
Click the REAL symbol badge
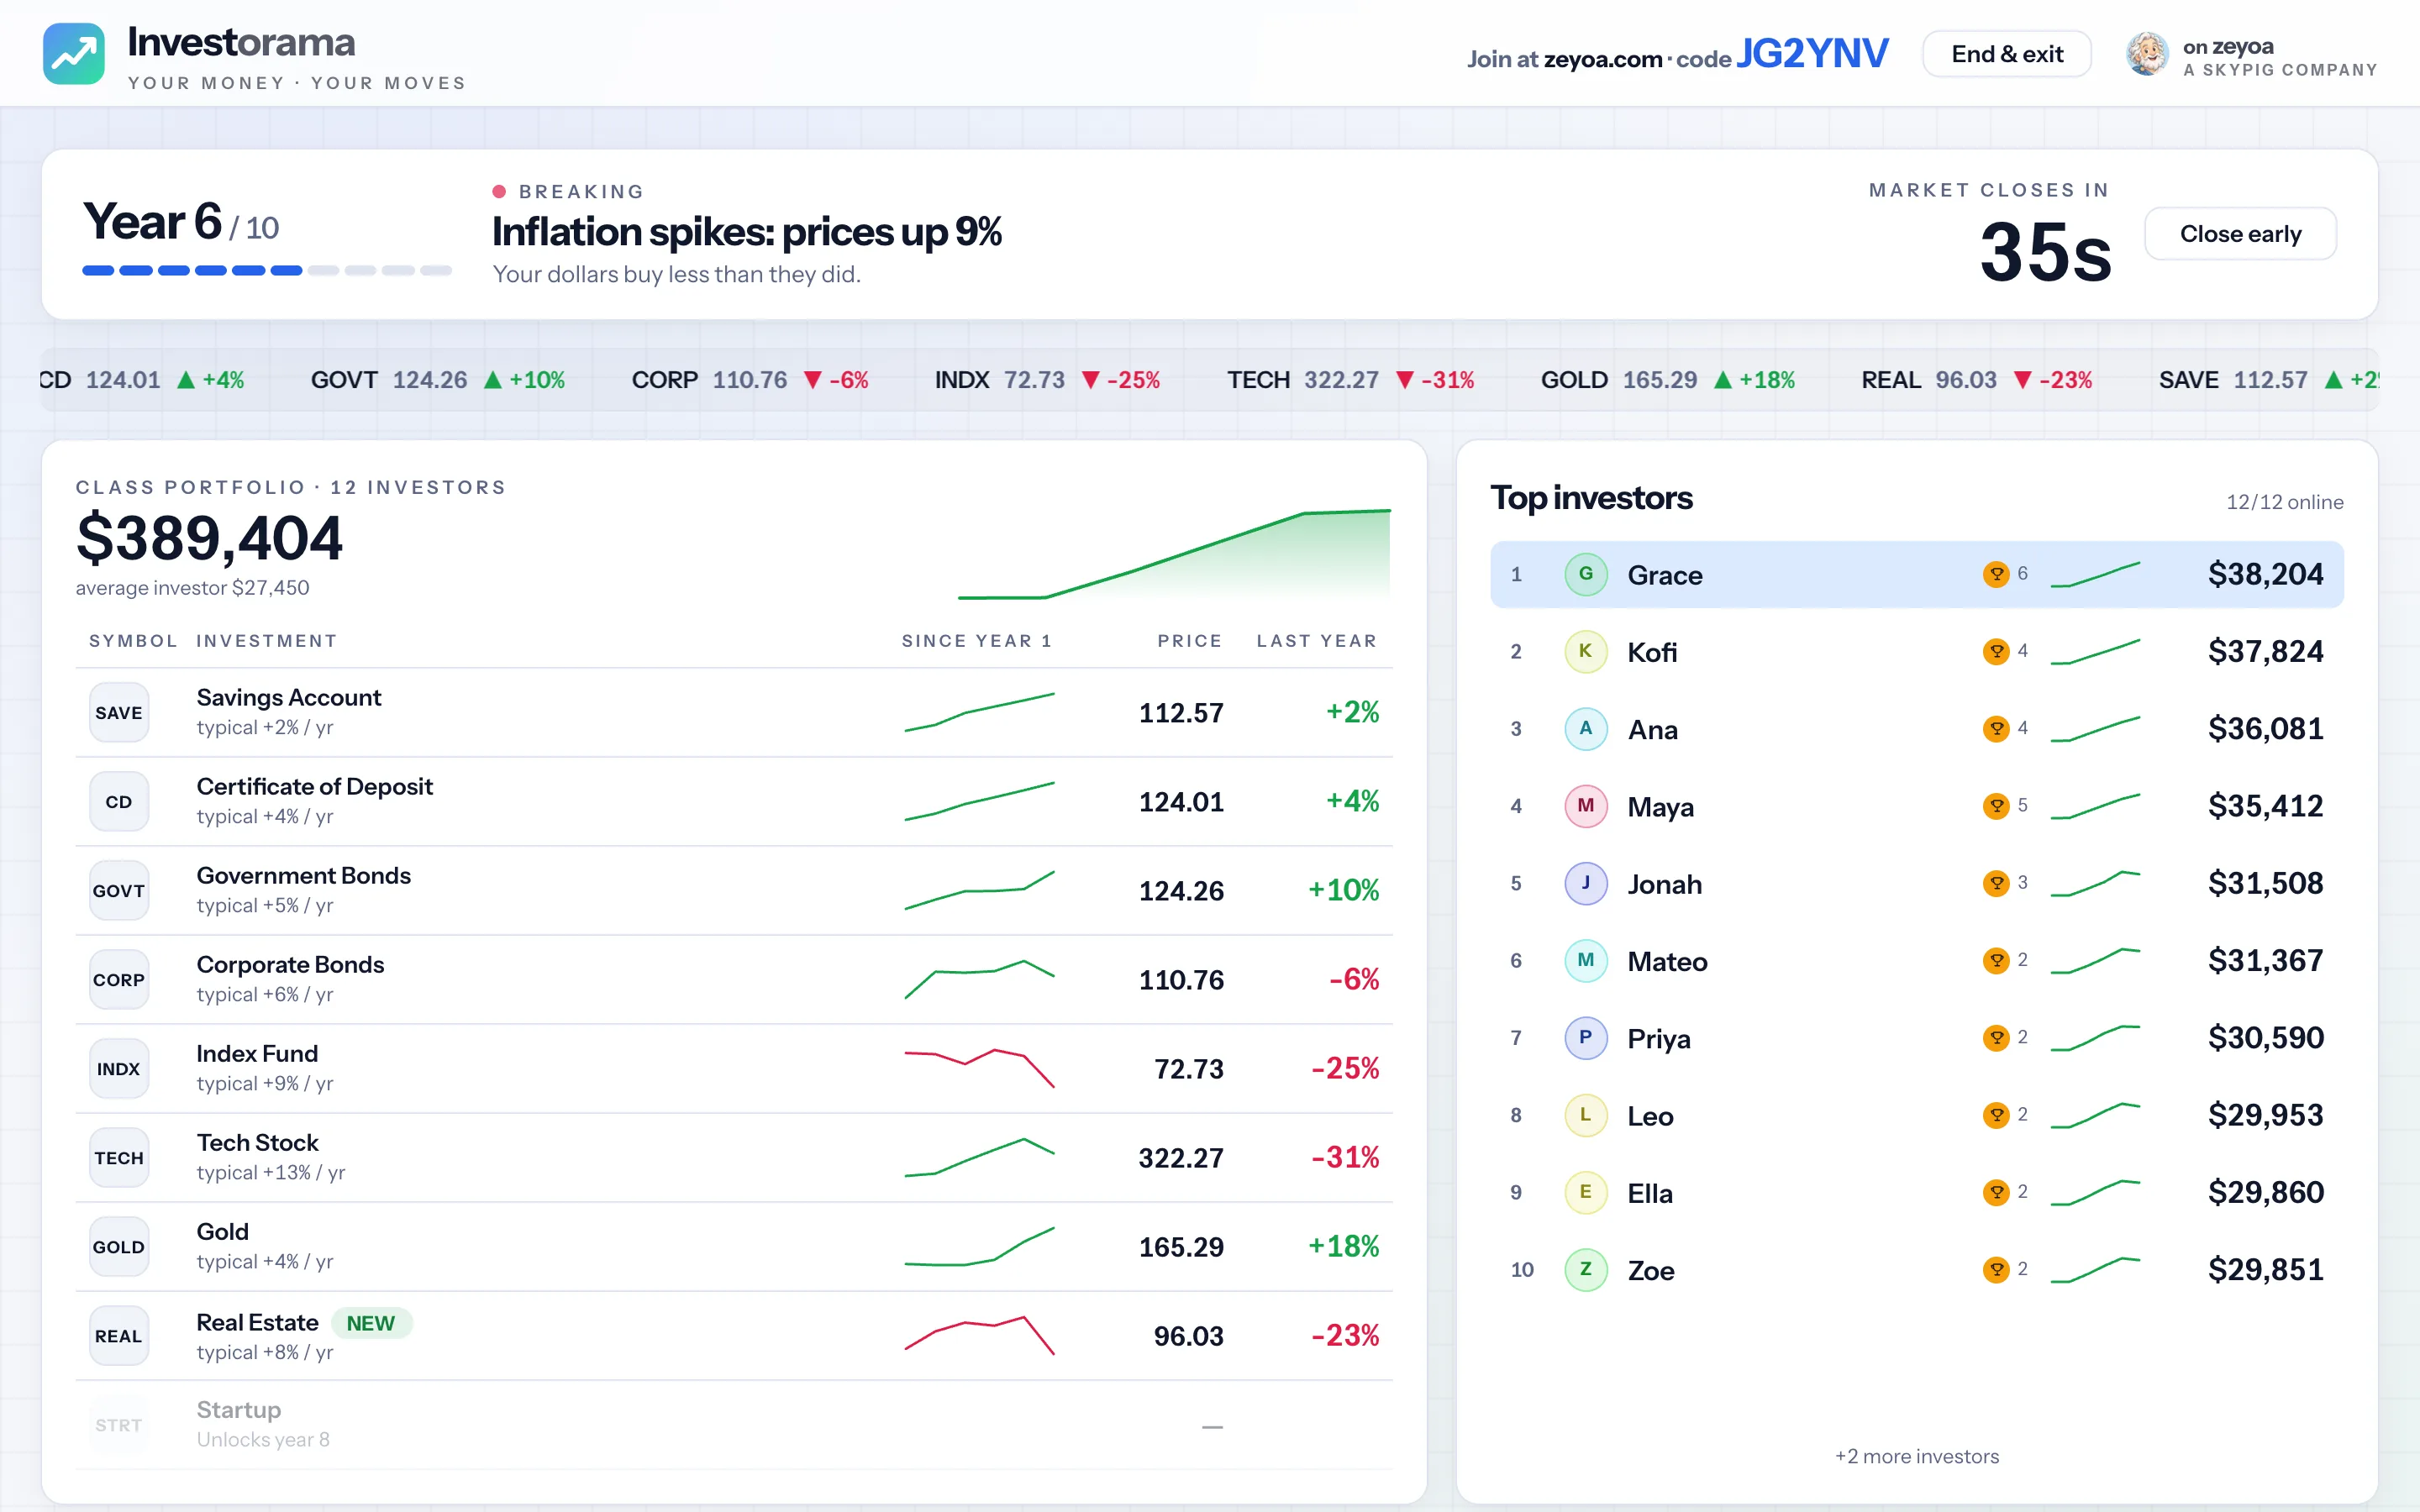[119, 1336]
